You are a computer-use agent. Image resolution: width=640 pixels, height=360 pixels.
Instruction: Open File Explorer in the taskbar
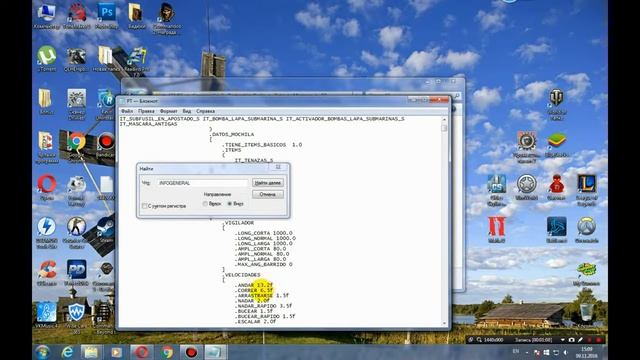click(x=91, y=352)
